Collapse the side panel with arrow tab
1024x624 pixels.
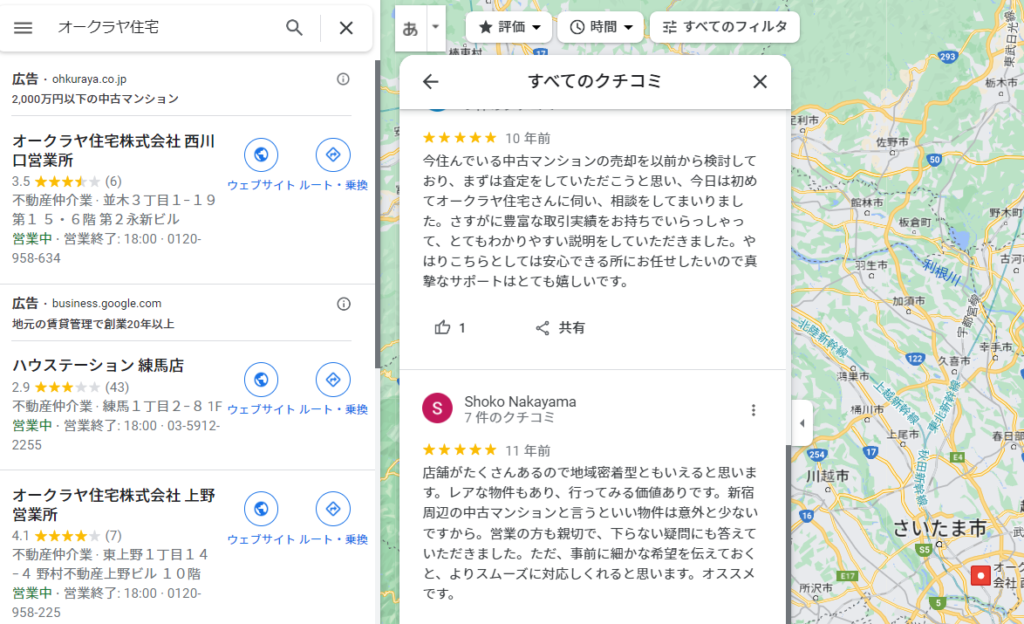tap(801, 423)
